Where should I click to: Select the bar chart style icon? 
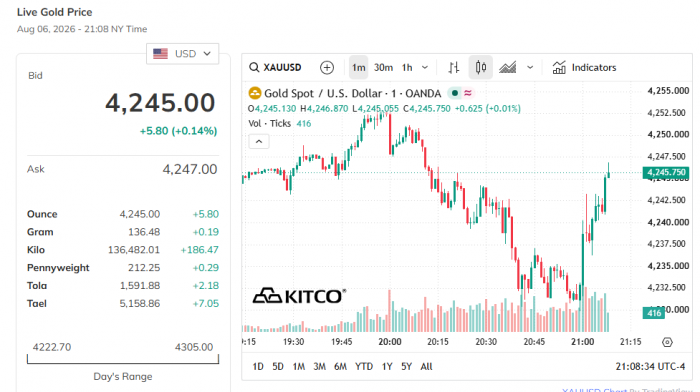(454, 67)
